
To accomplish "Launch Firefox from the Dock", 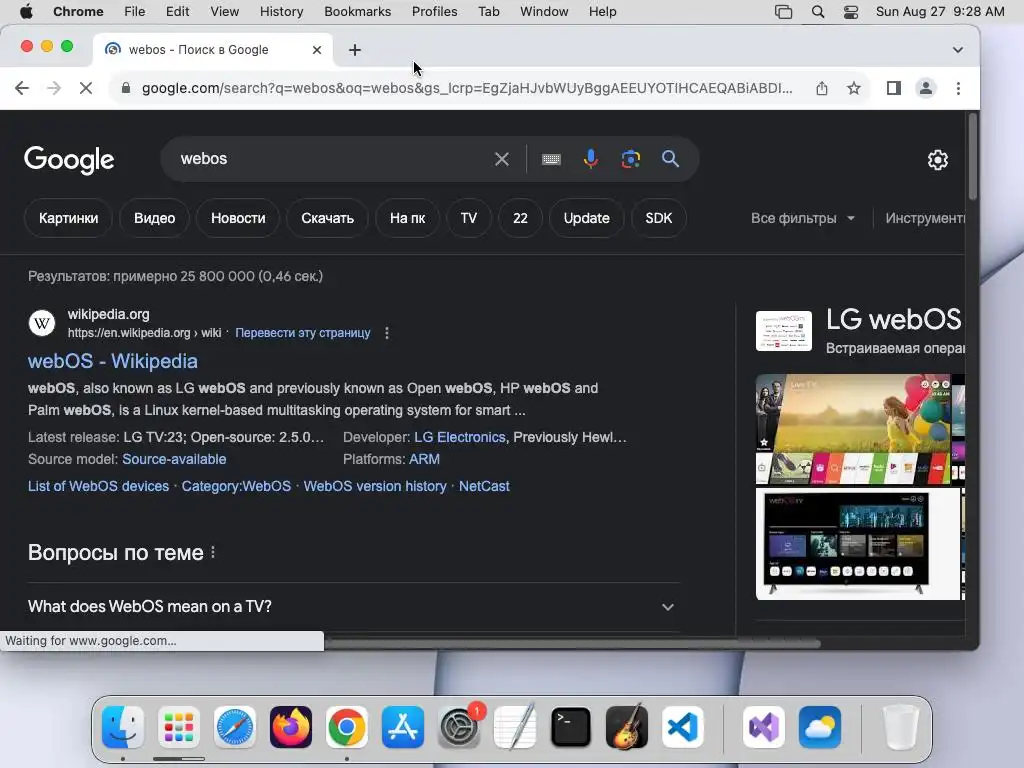I will tap(291, 727).
